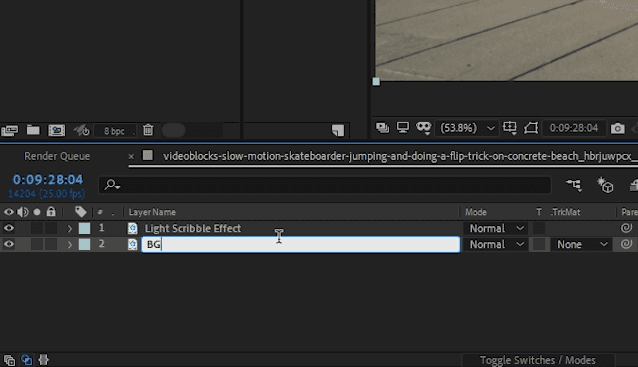Click the label tag column header
The width and height of the screenshot is (638, 367).
click(81, 212)
